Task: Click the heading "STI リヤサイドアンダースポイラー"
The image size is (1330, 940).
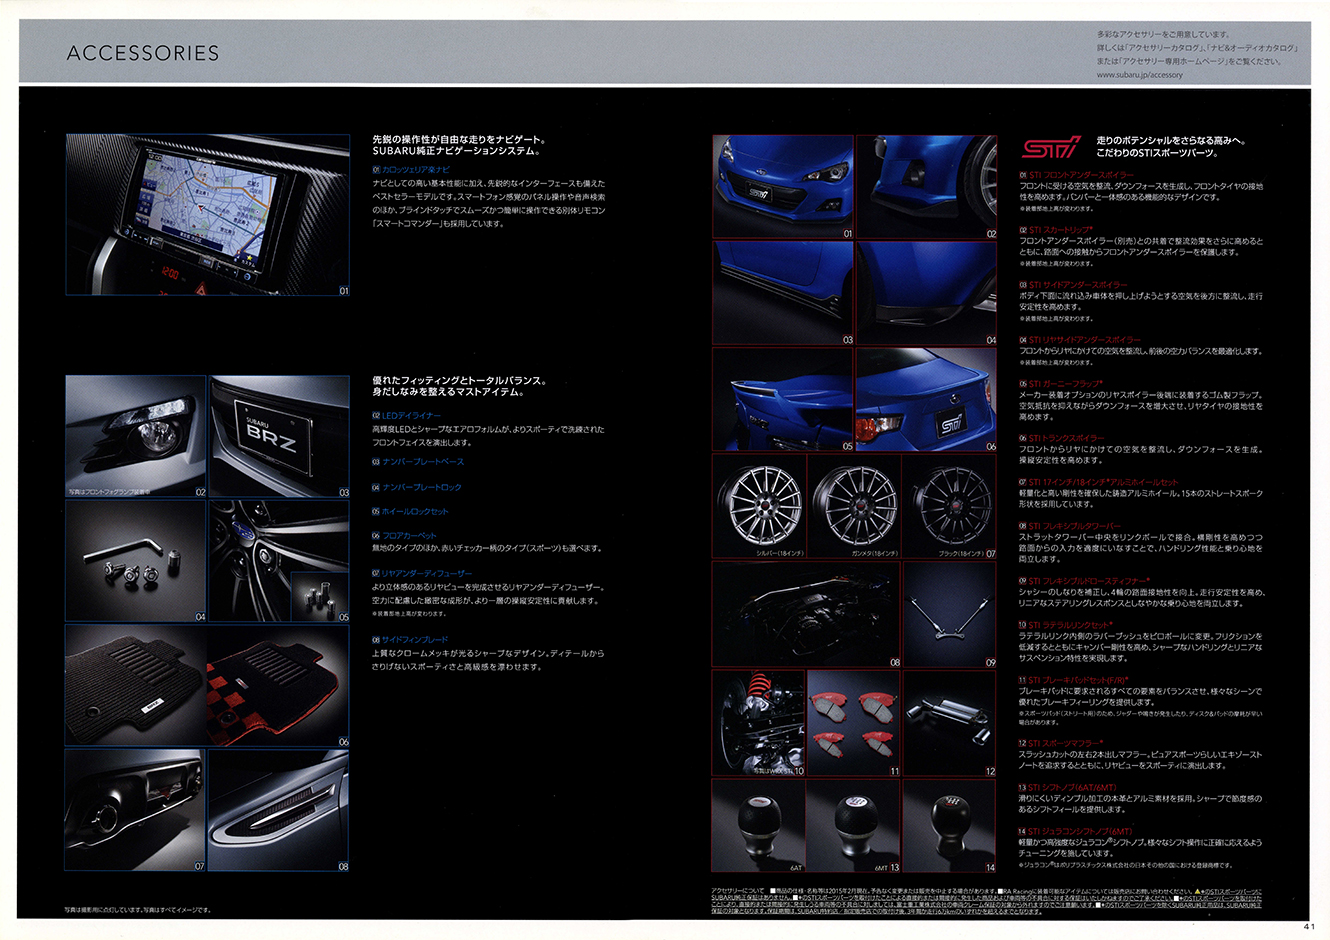Action: point(1084,340)
